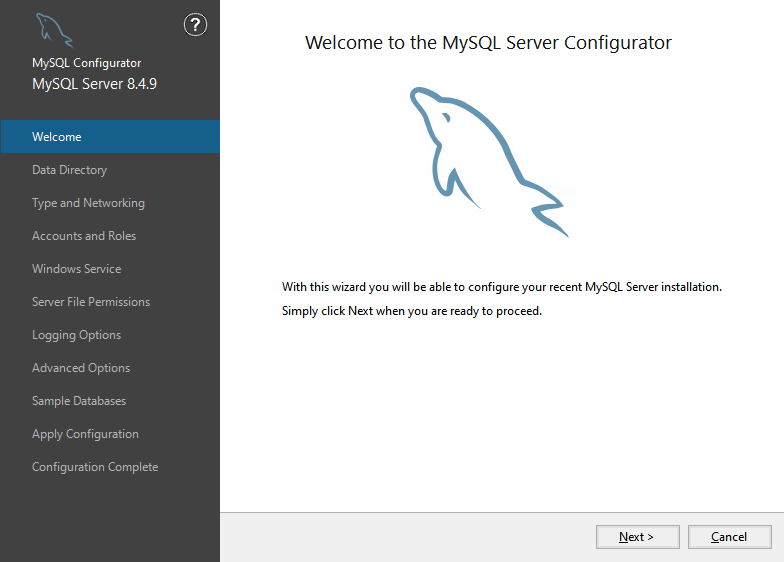784x562 pixels.
Task: Select Logging Options in the sidebar
Action: coord(76,335)
